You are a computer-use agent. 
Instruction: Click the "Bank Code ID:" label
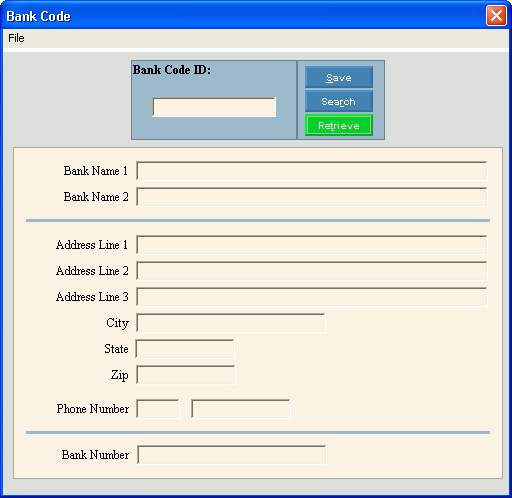tap(172, 70)
